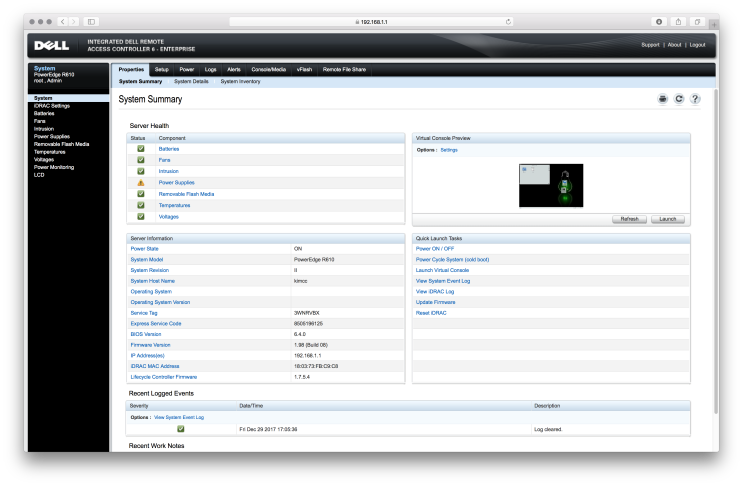This screenshot has height=486, width=743.
Task: Open Power Cycle System (cold boot) link
Action: [x=452, y=259]
